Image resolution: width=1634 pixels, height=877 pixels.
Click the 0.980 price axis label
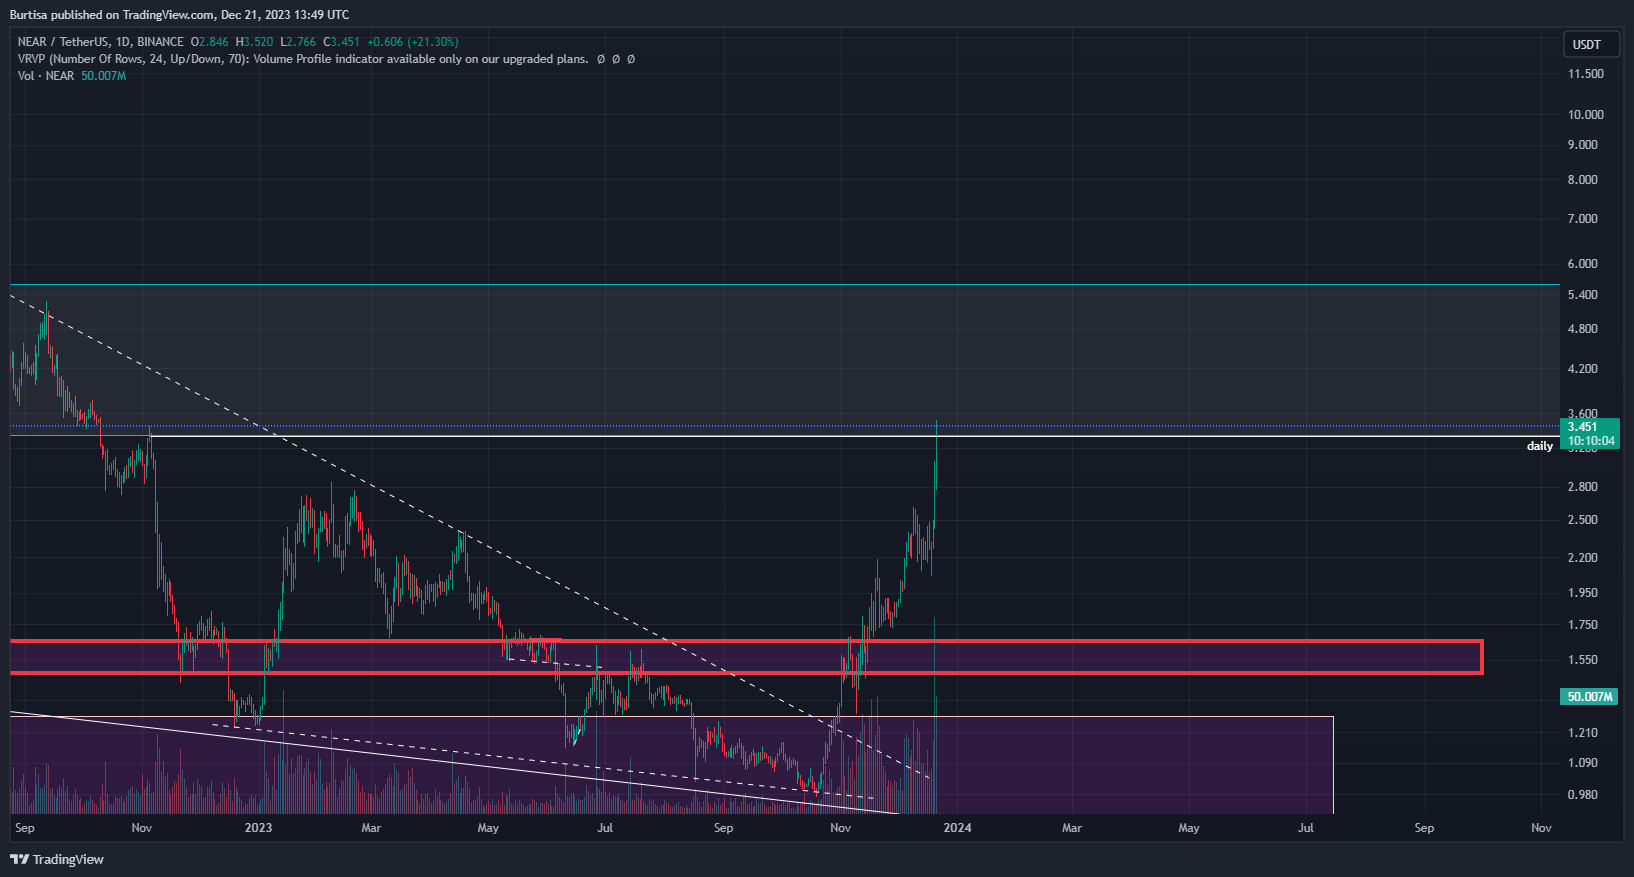(1583, 795)
